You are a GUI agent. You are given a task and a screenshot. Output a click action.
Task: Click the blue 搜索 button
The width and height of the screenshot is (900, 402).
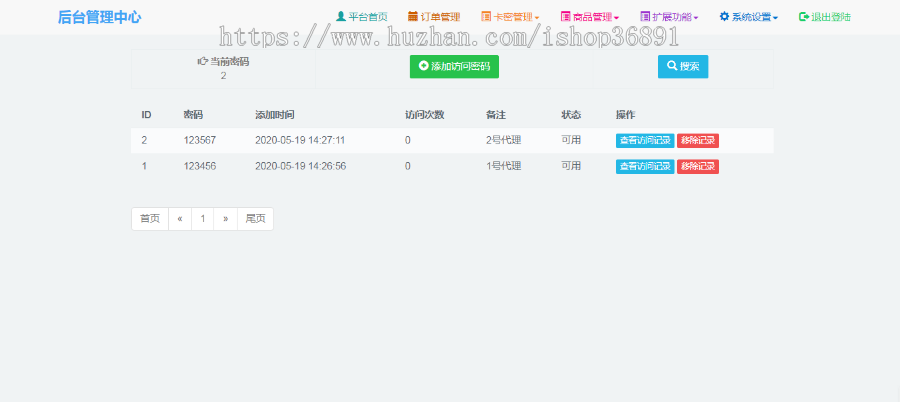pos(683,67)
